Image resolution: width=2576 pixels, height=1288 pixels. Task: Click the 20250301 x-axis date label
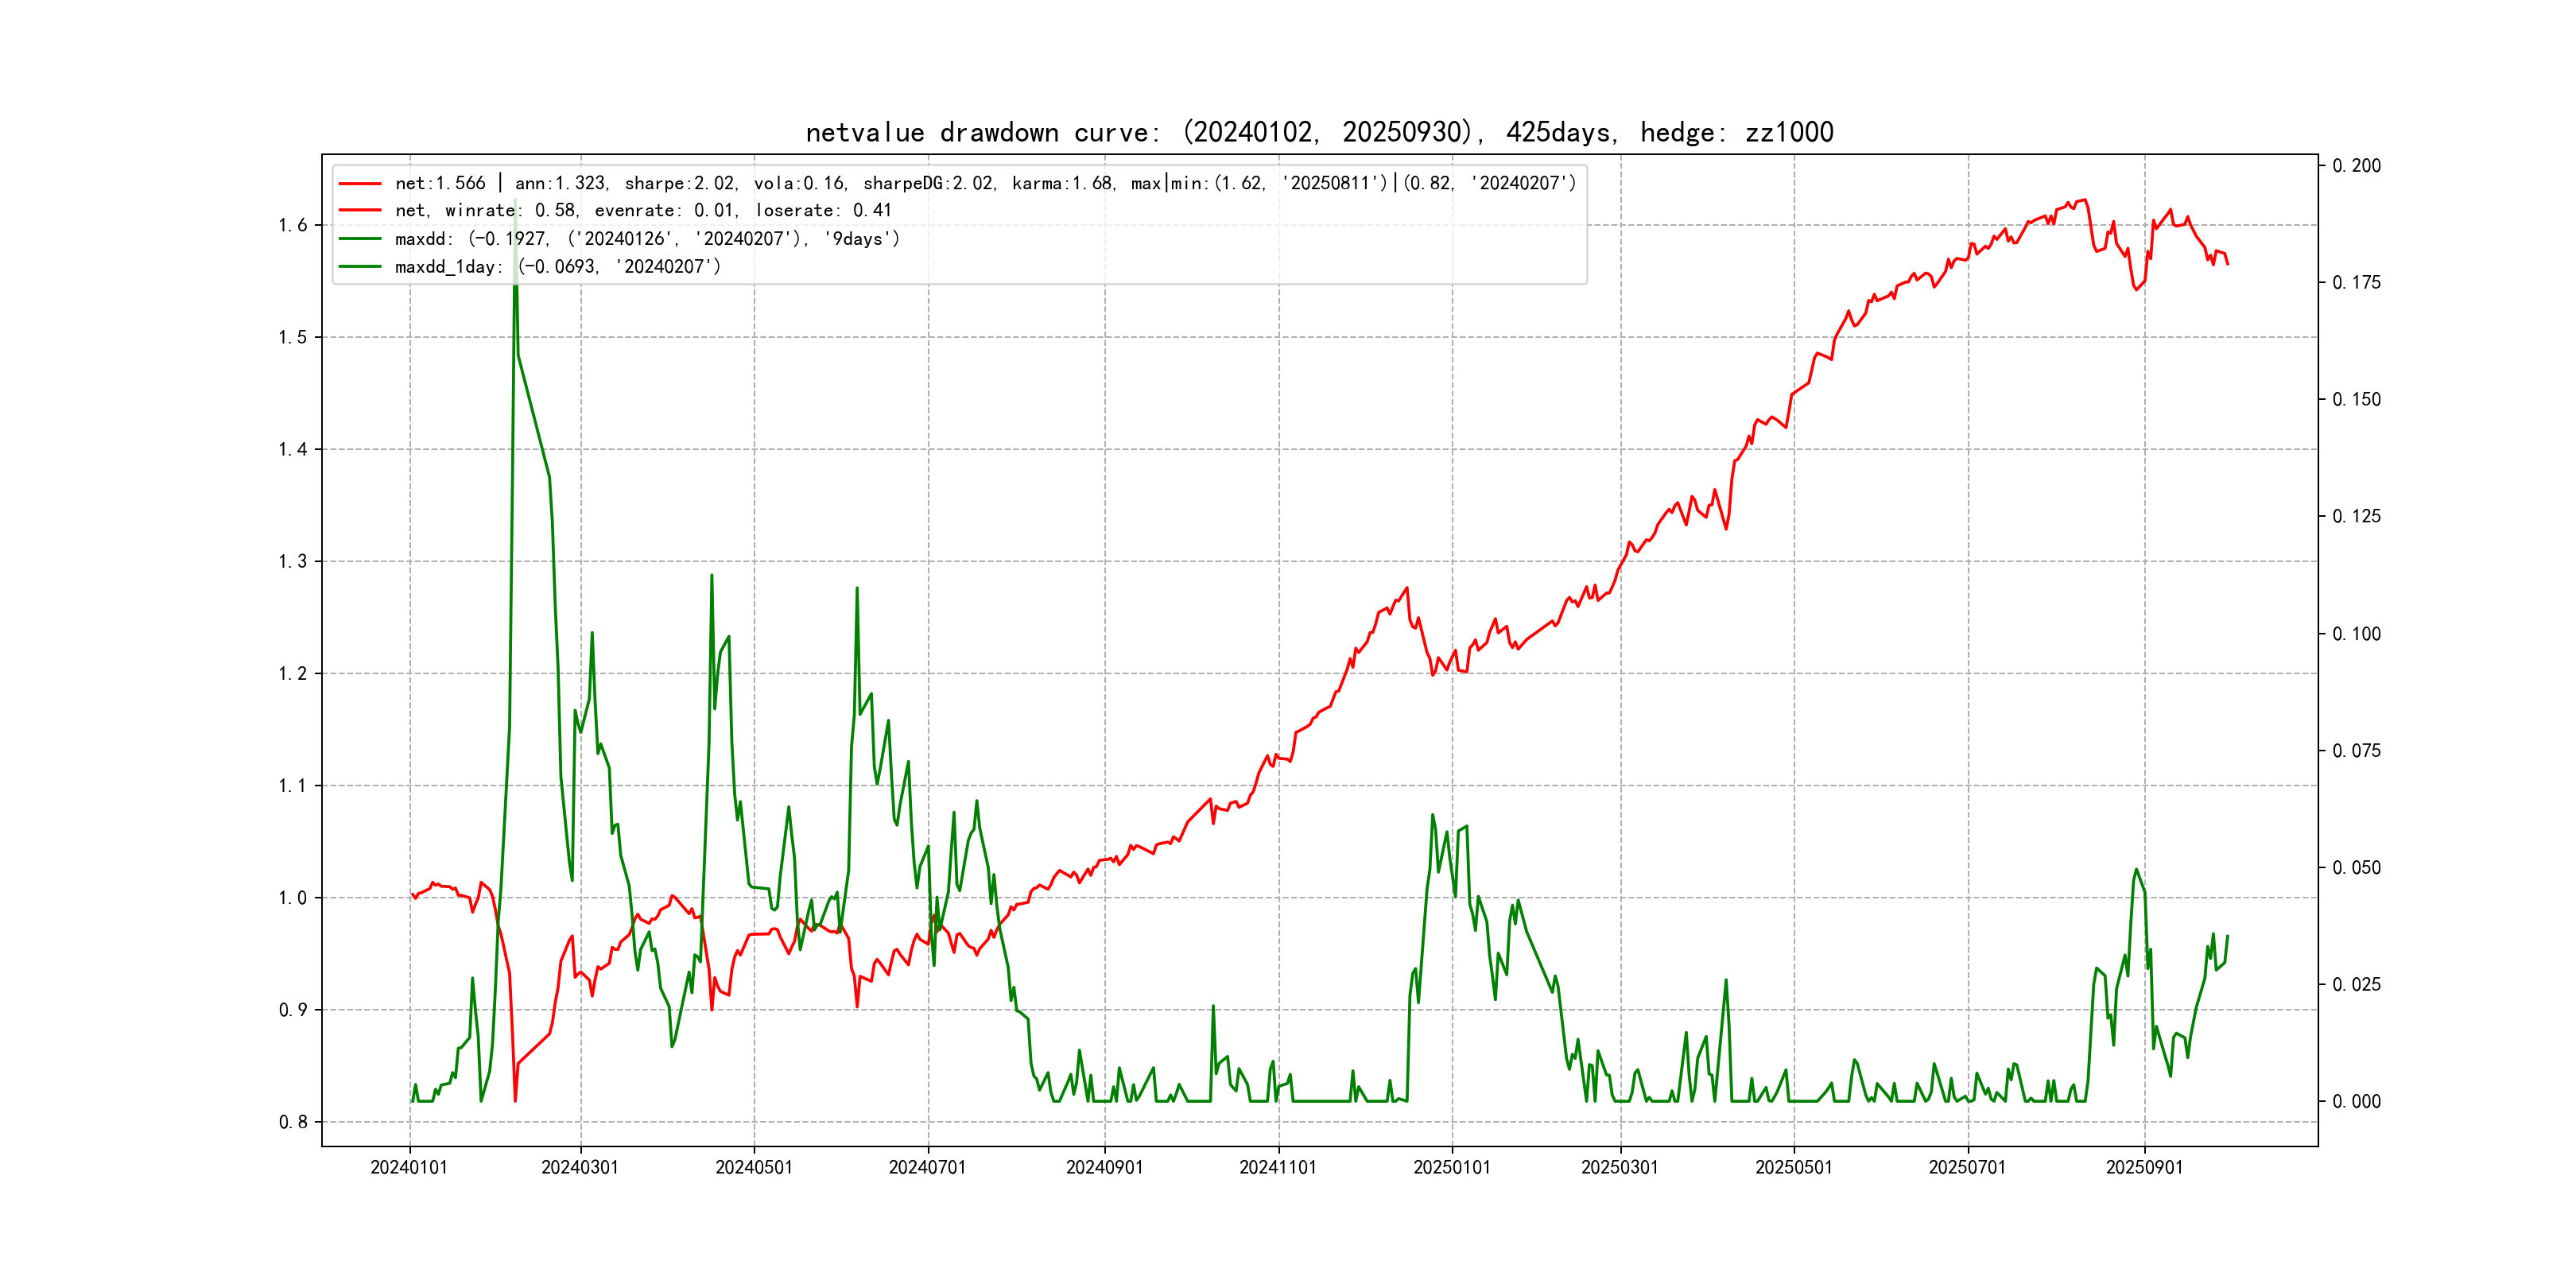tap(1620, 1168)
